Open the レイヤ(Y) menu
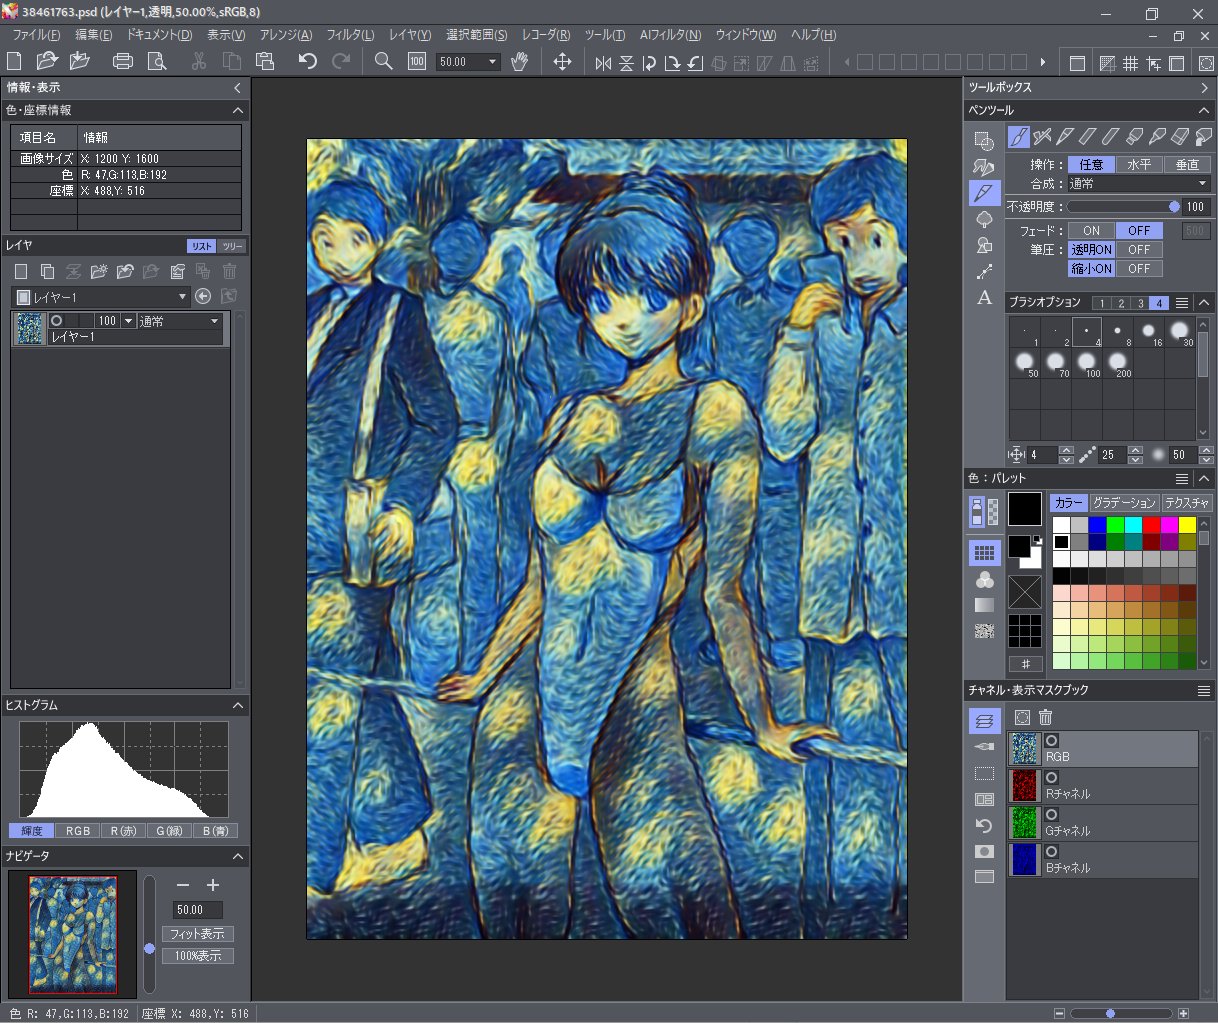The height and width of the screenshot is (1023, 1218). [410, 35]
